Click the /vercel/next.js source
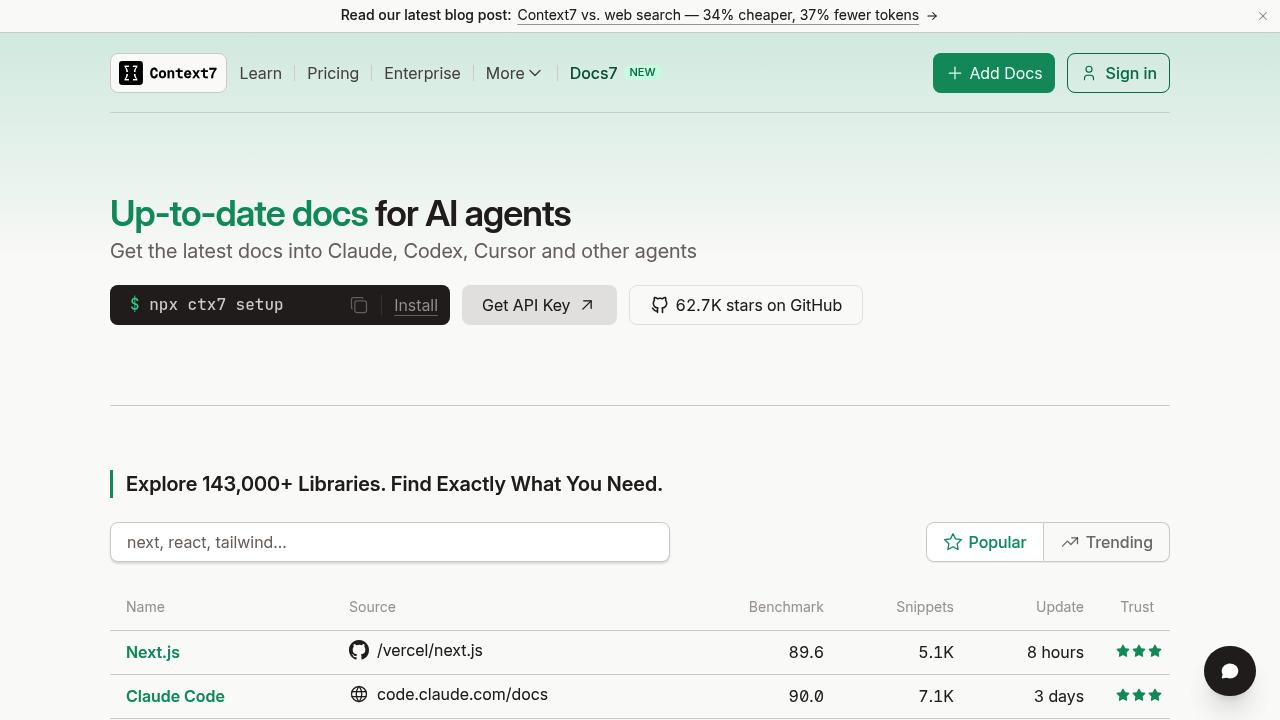 (430, 651)
